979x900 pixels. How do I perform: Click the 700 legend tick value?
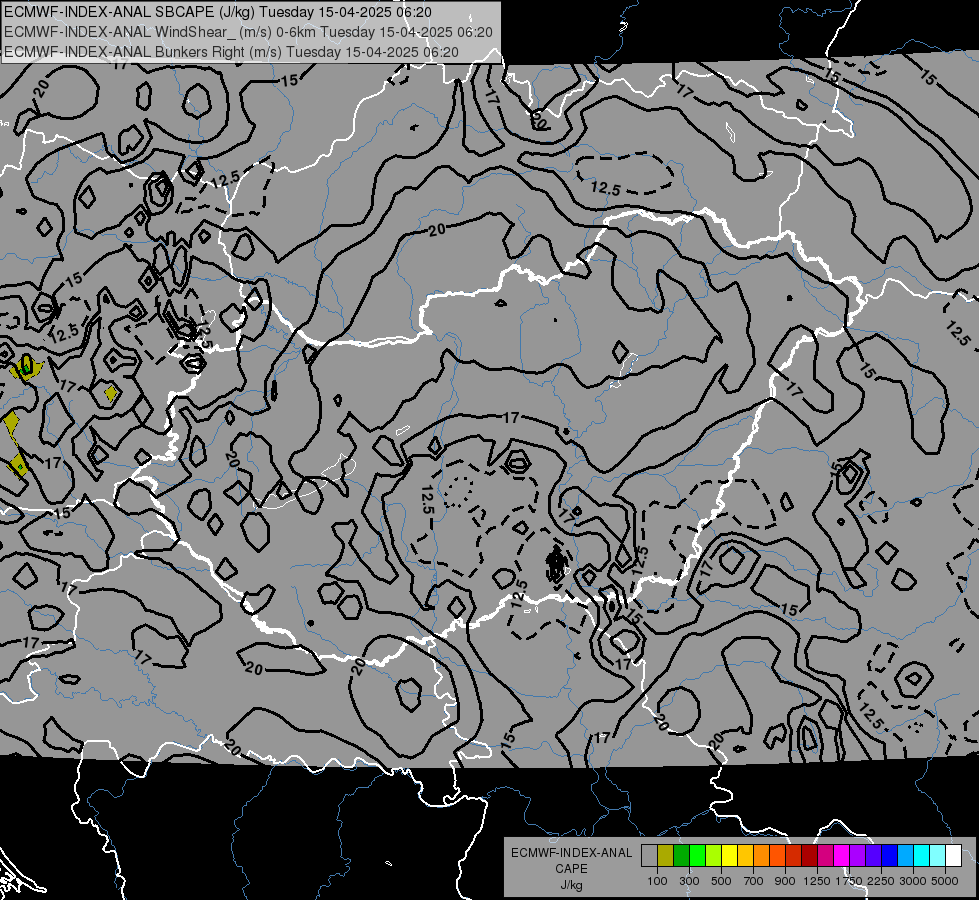754,881
